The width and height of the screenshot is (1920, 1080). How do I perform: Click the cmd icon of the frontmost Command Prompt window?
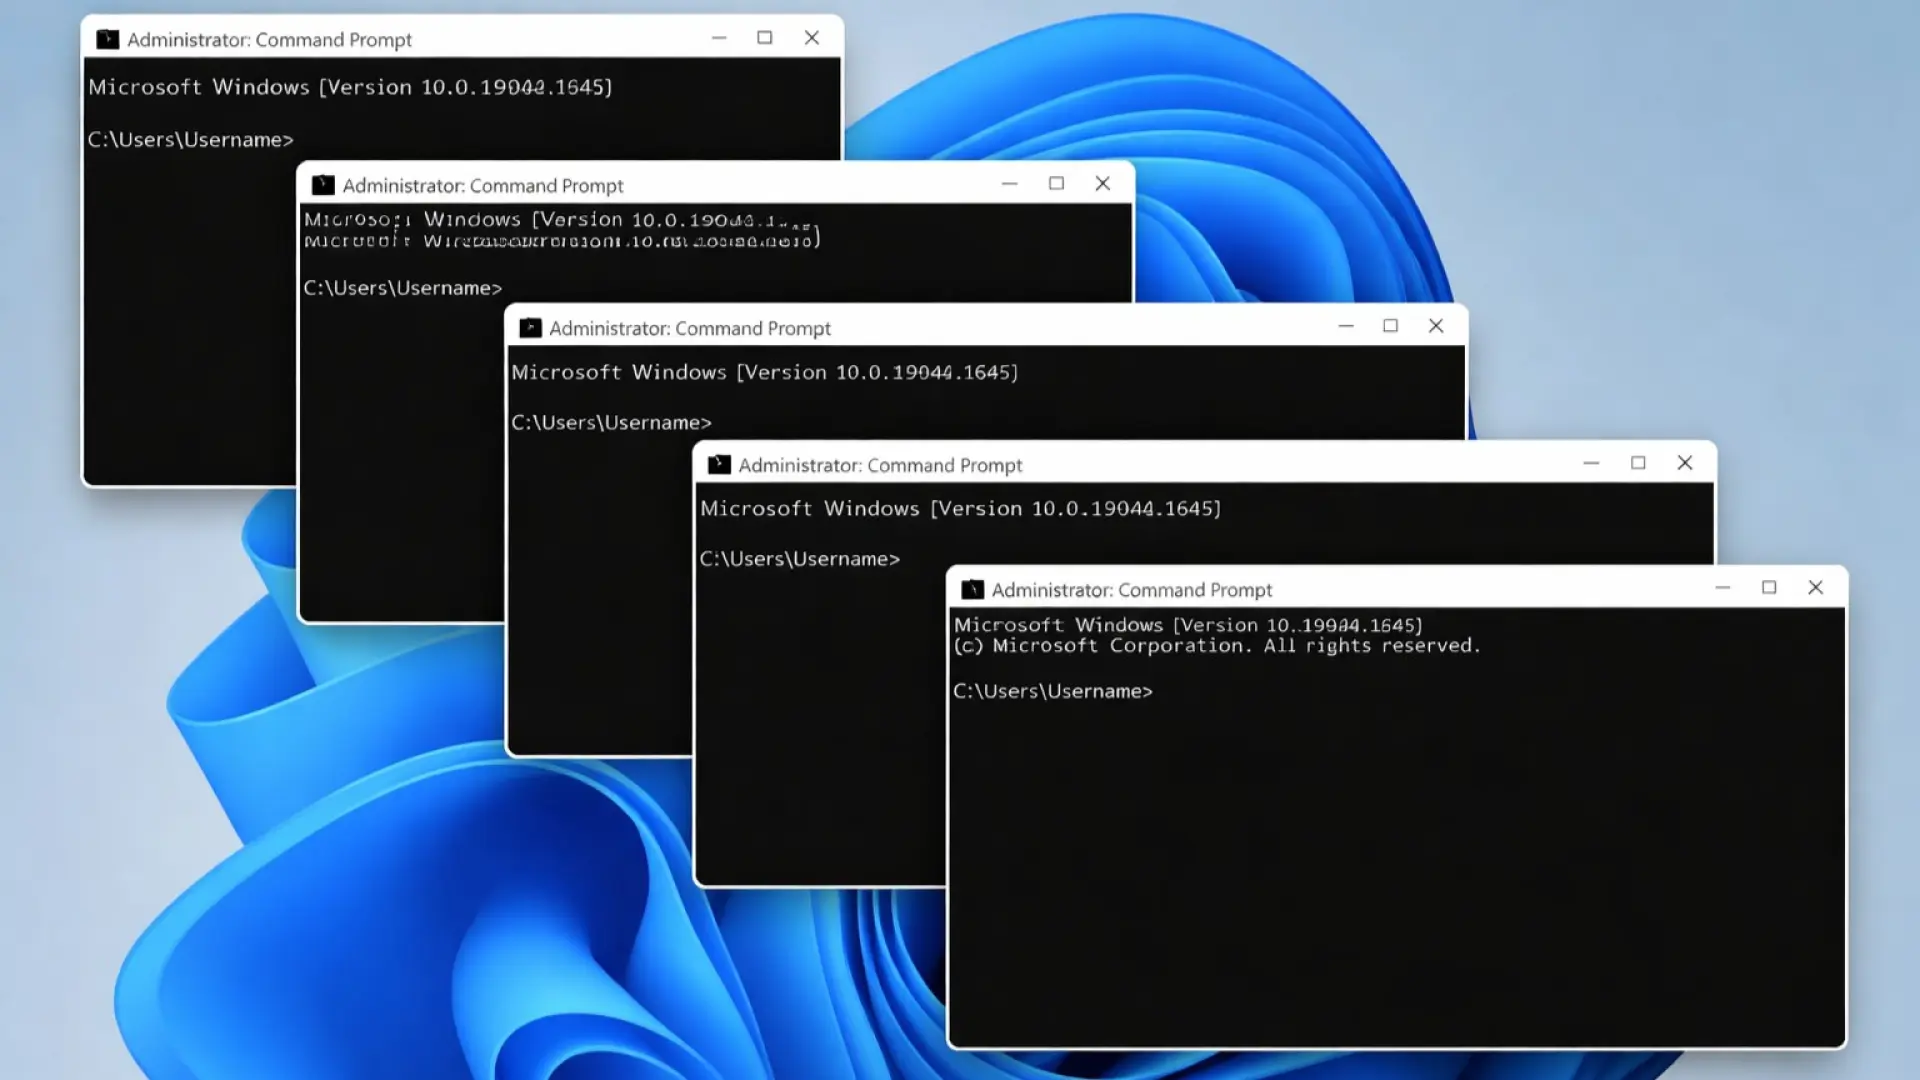coord(972,590)
